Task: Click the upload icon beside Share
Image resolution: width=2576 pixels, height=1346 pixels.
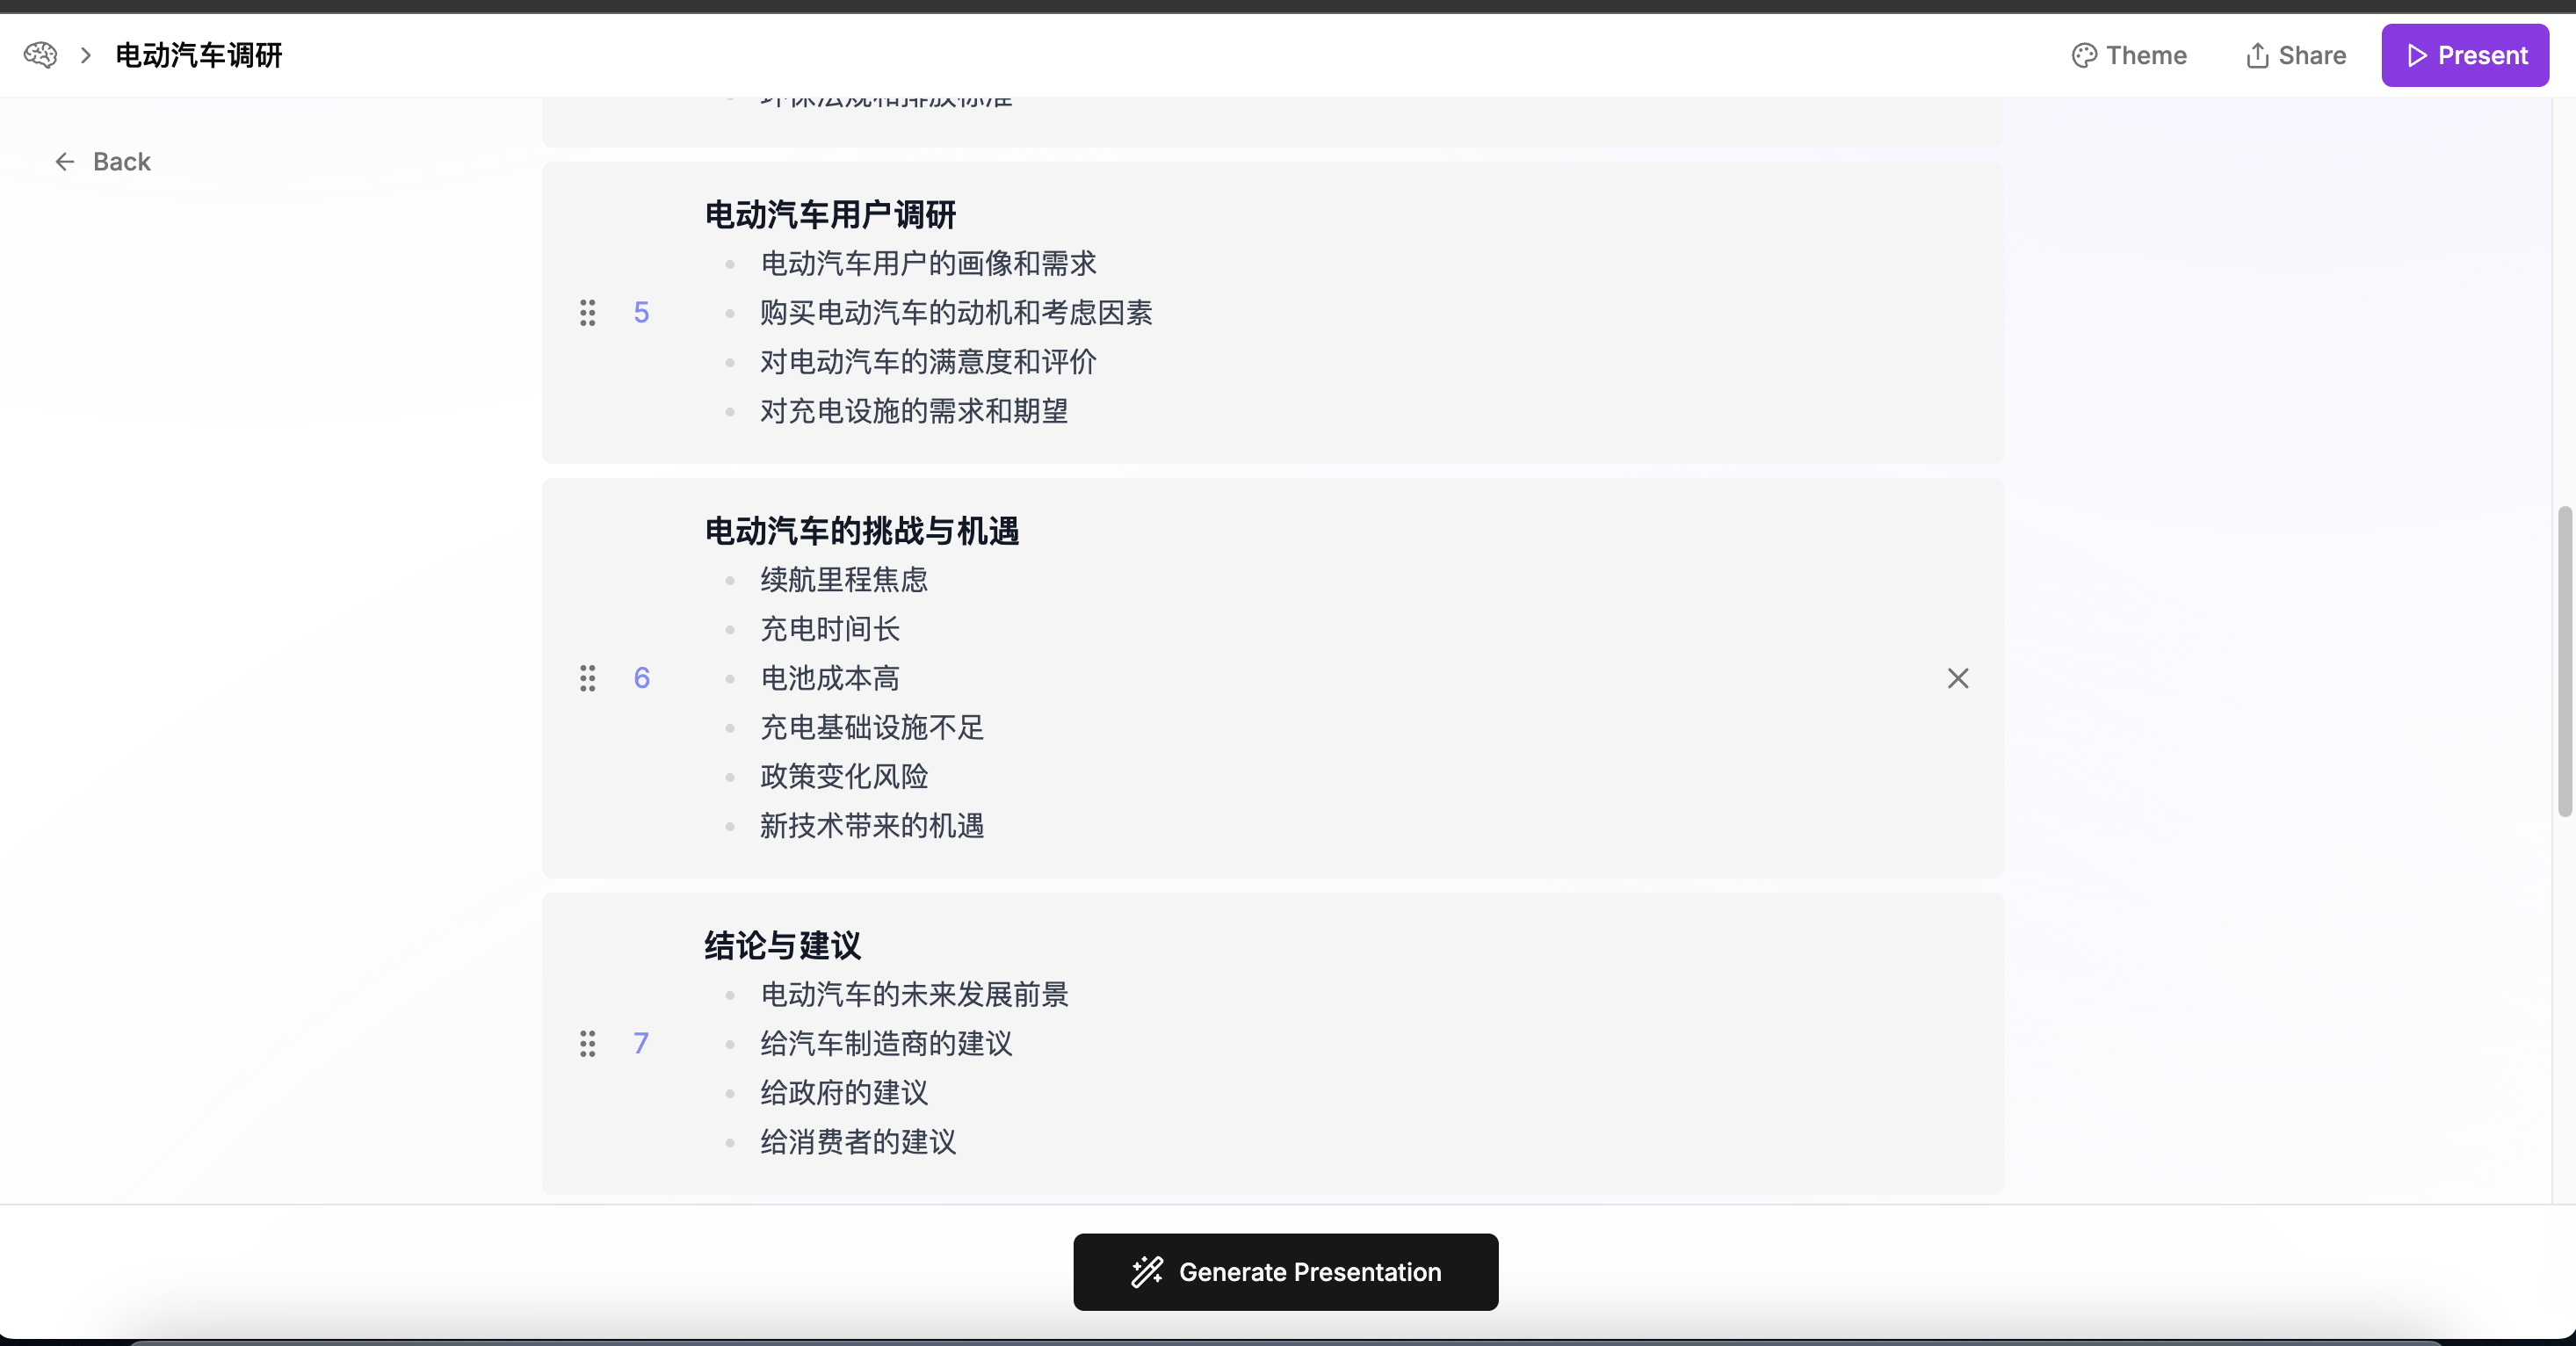Action: point(2257,55)
